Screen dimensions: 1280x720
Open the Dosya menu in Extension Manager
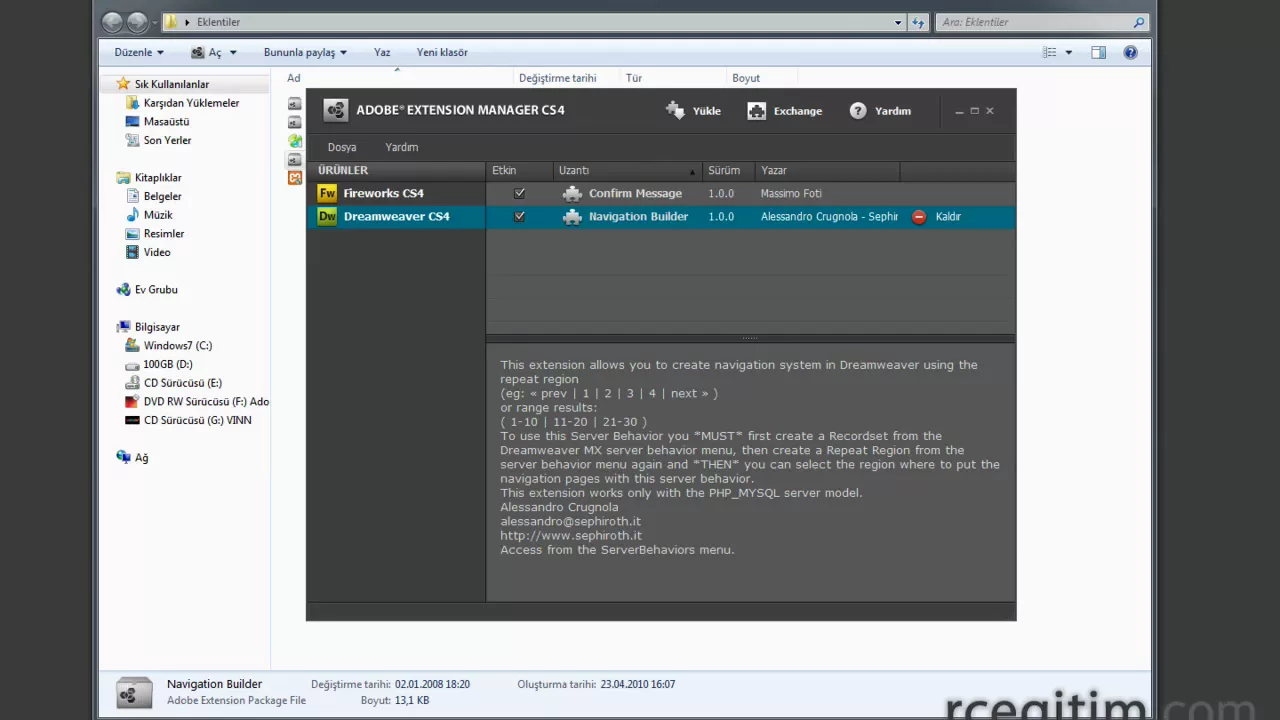(342, 147)
